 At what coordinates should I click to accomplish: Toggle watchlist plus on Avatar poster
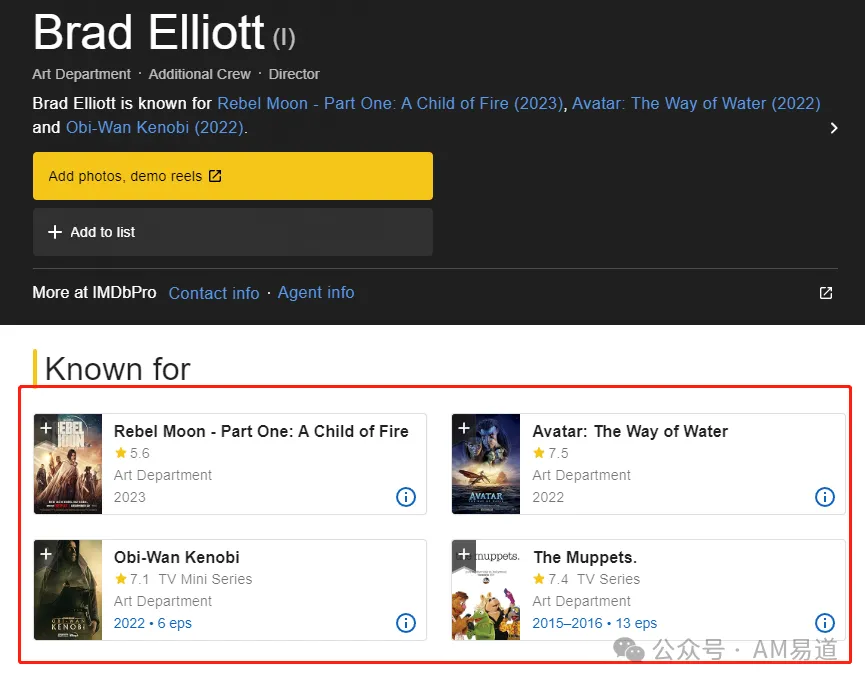[464, 428]
